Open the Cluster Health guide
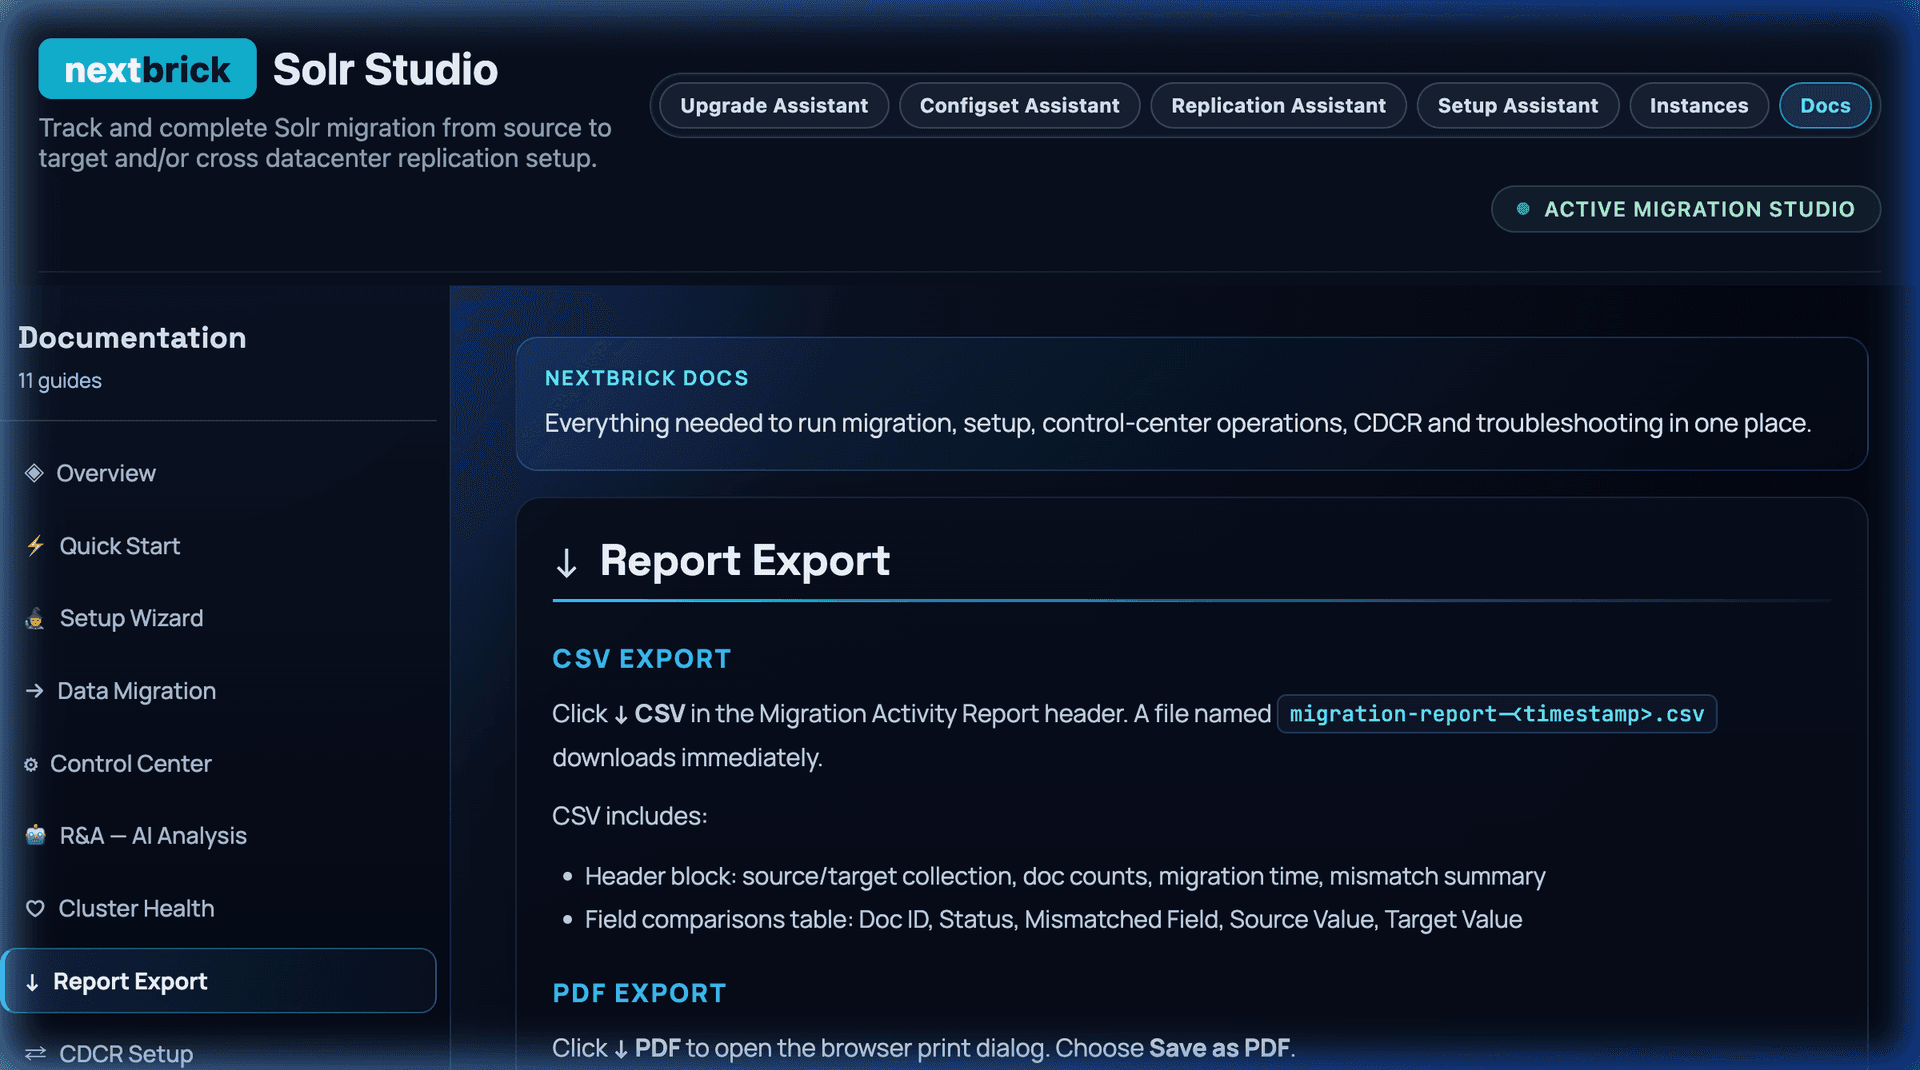This screenshot has height=1070, width=1920. 218,908
